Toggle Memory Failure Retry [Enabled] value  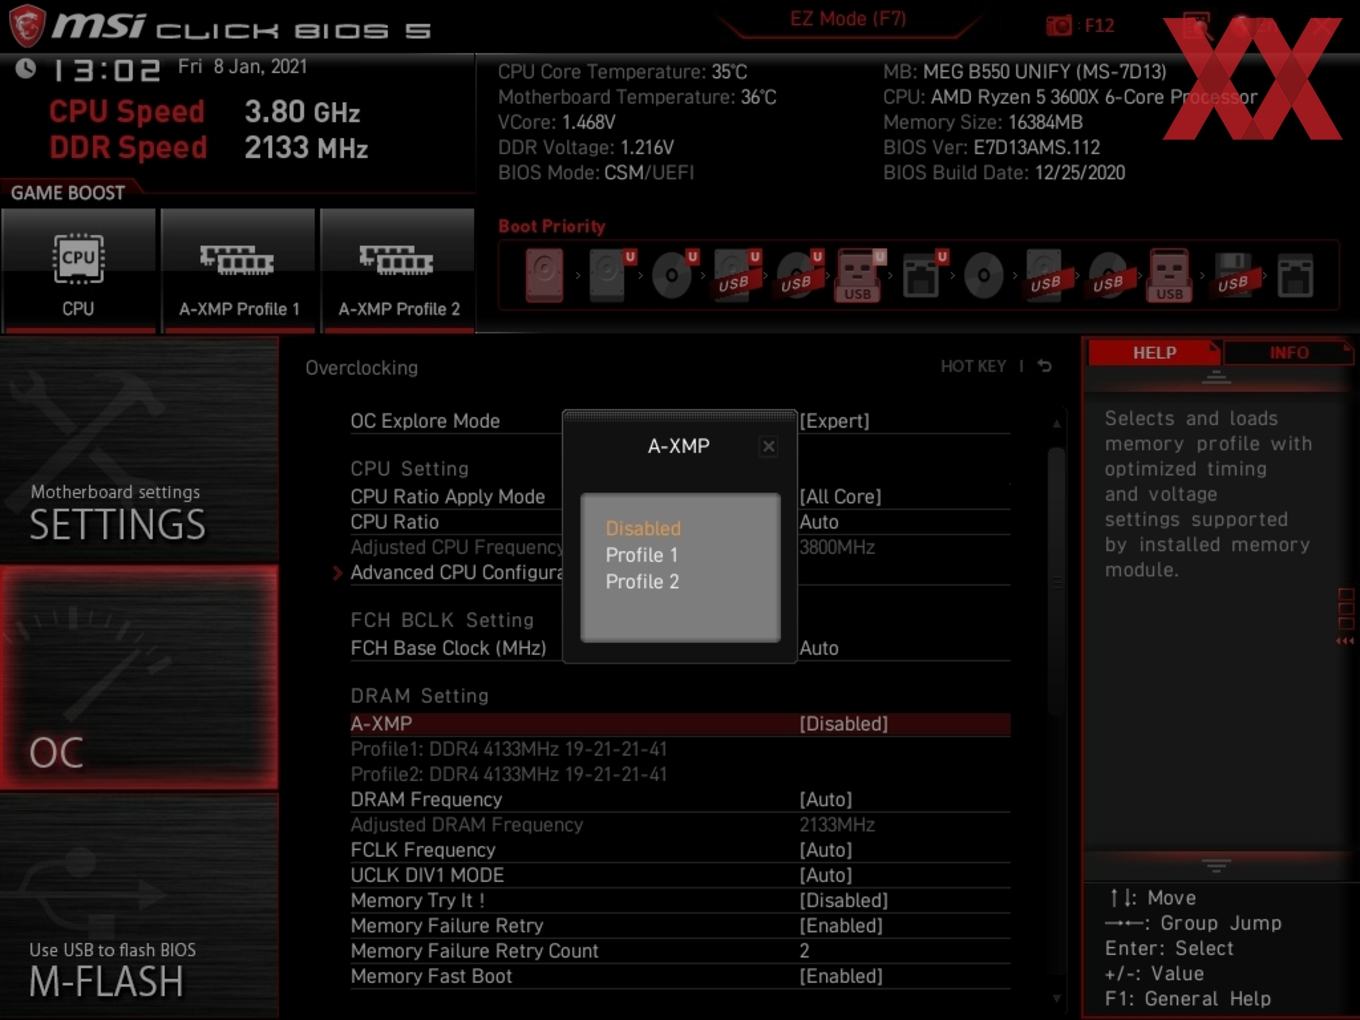pyautogui.click(x=841, y=926)
